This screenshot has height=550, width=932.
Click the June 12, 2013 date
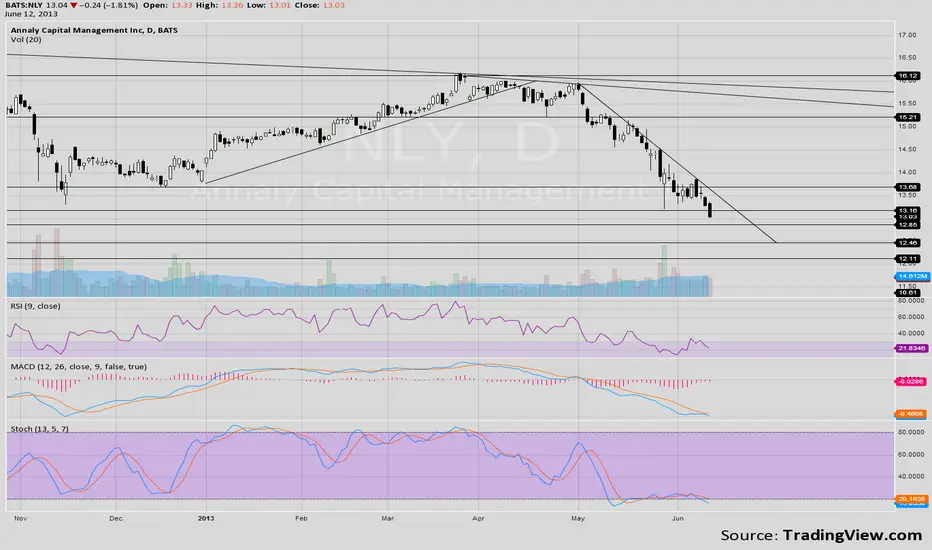tap(31, 14)
